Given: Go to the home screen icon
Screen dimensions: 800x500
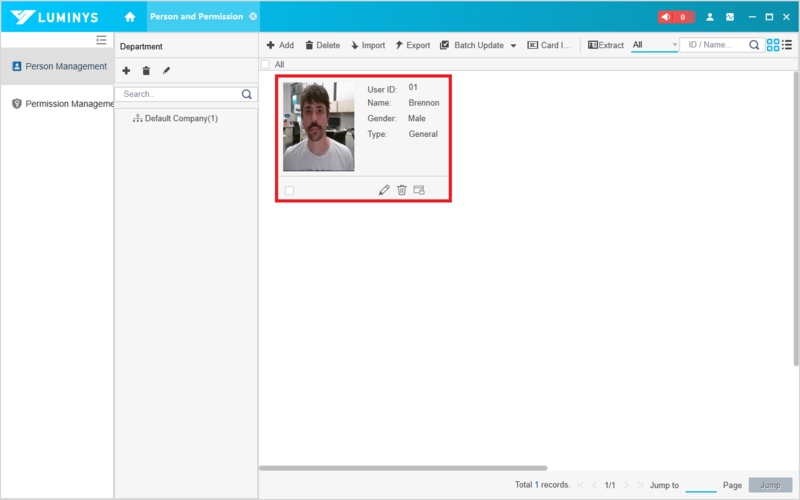Looking at the screenshot, I should (130, 17).
